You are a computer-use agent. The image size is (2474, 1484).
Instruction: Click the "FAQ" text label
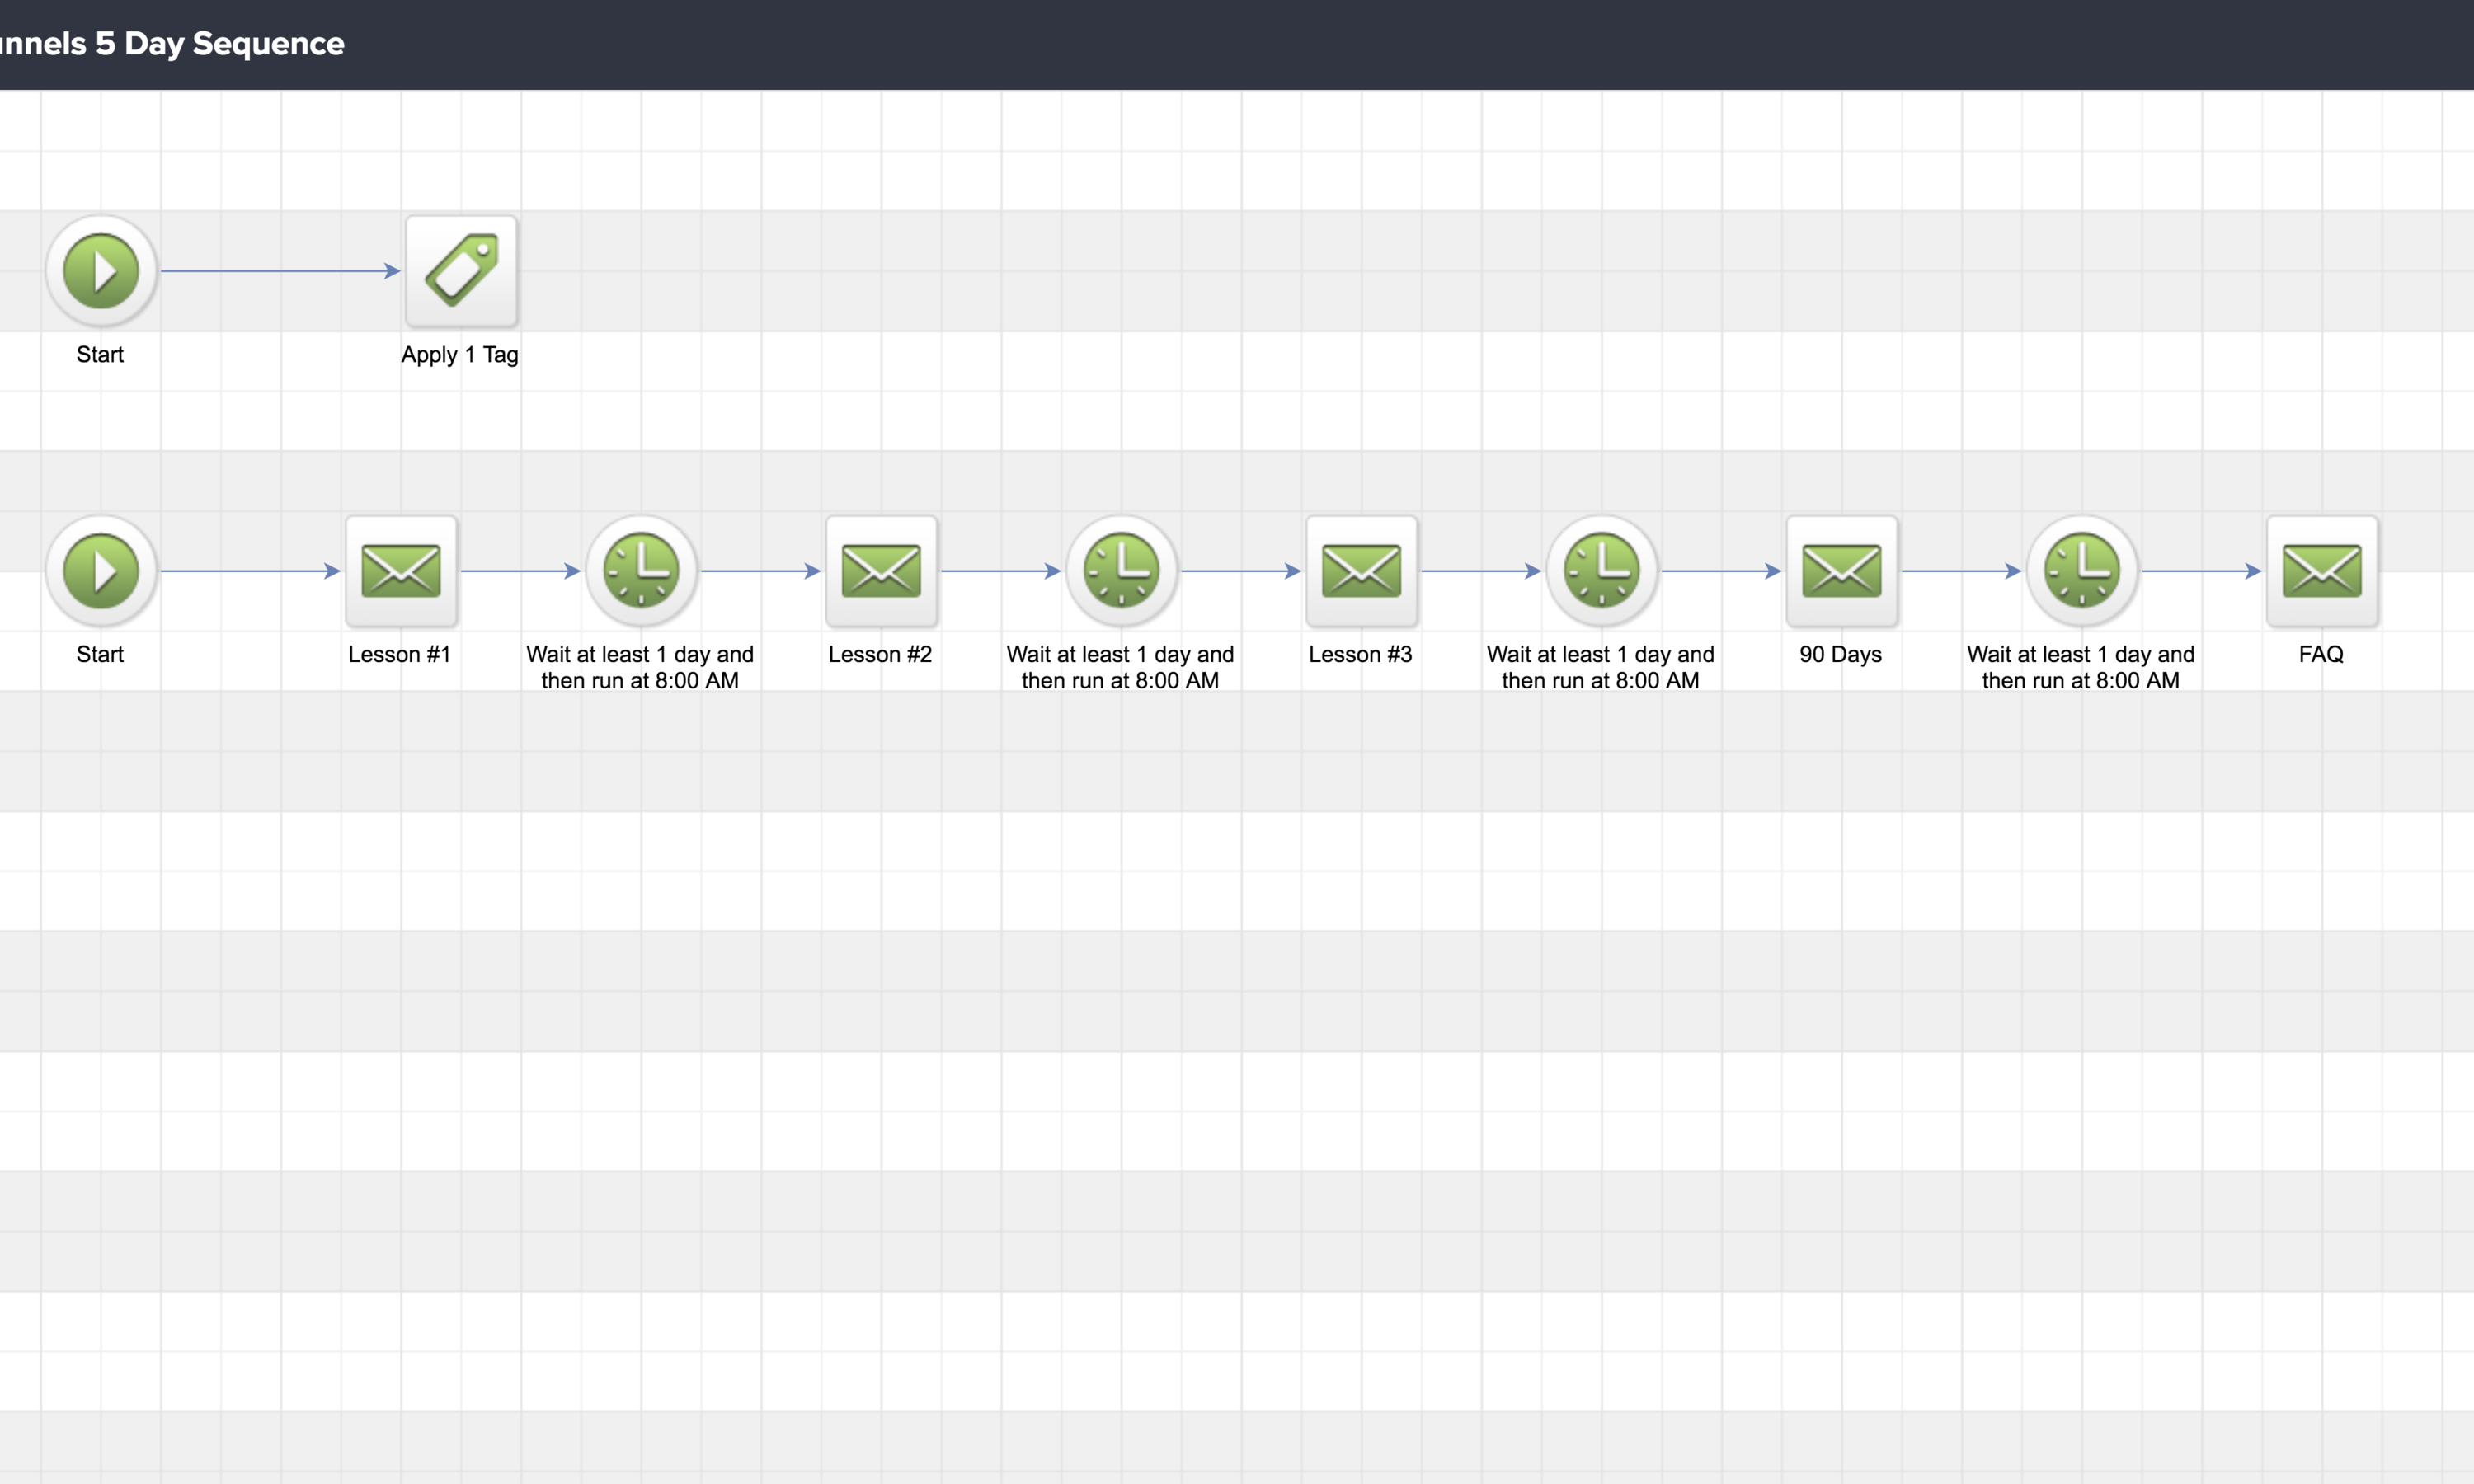(x=2320, y=655)
